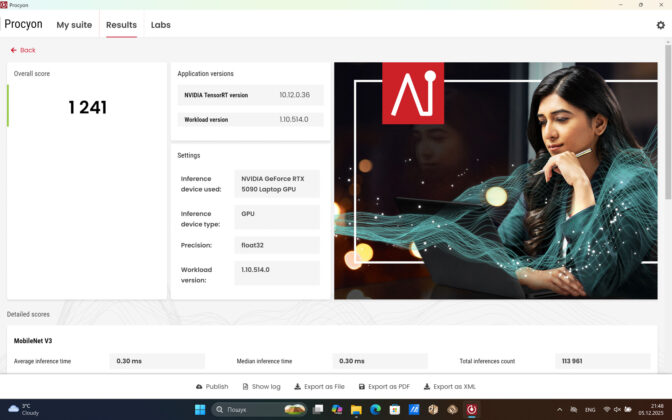Click the AI benchmark banner image
The width and height of the screenshot is (672, 420).
click(x=495, y=180)
